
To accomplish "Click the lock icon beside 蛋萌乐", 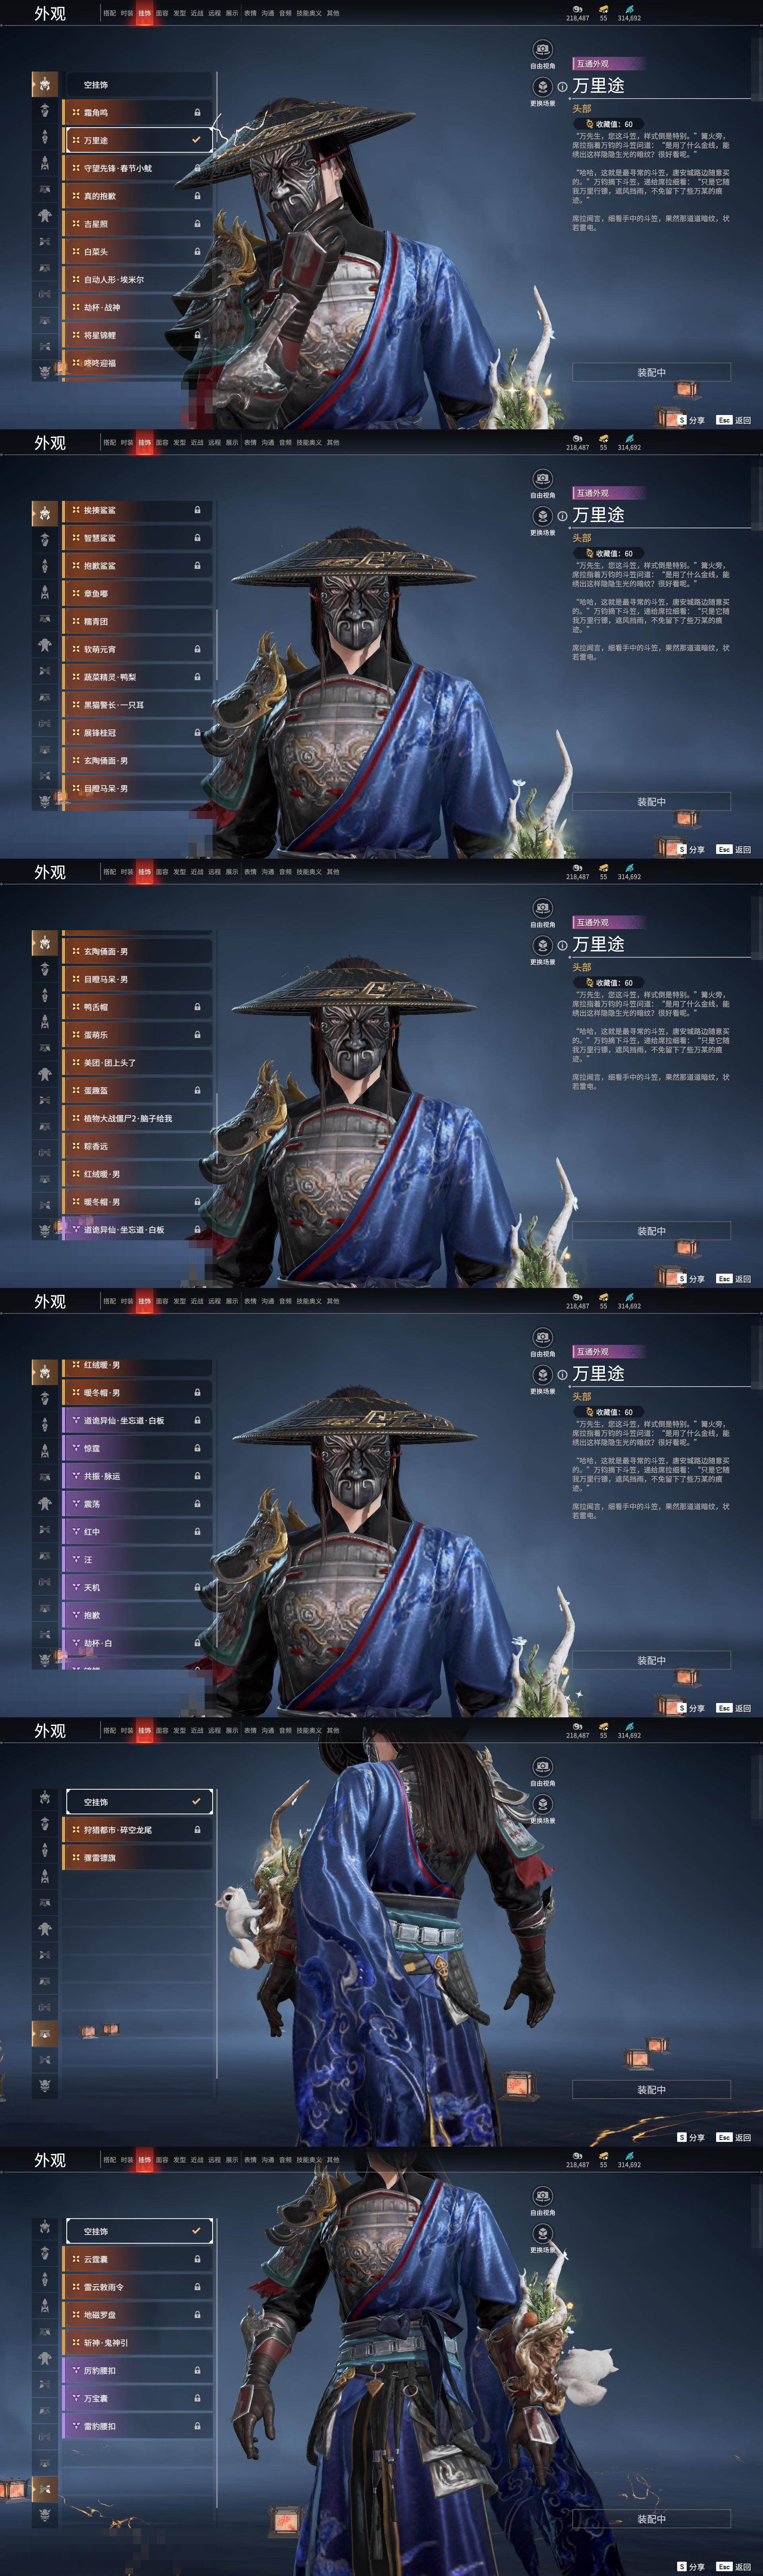I will pos(197,1035).
